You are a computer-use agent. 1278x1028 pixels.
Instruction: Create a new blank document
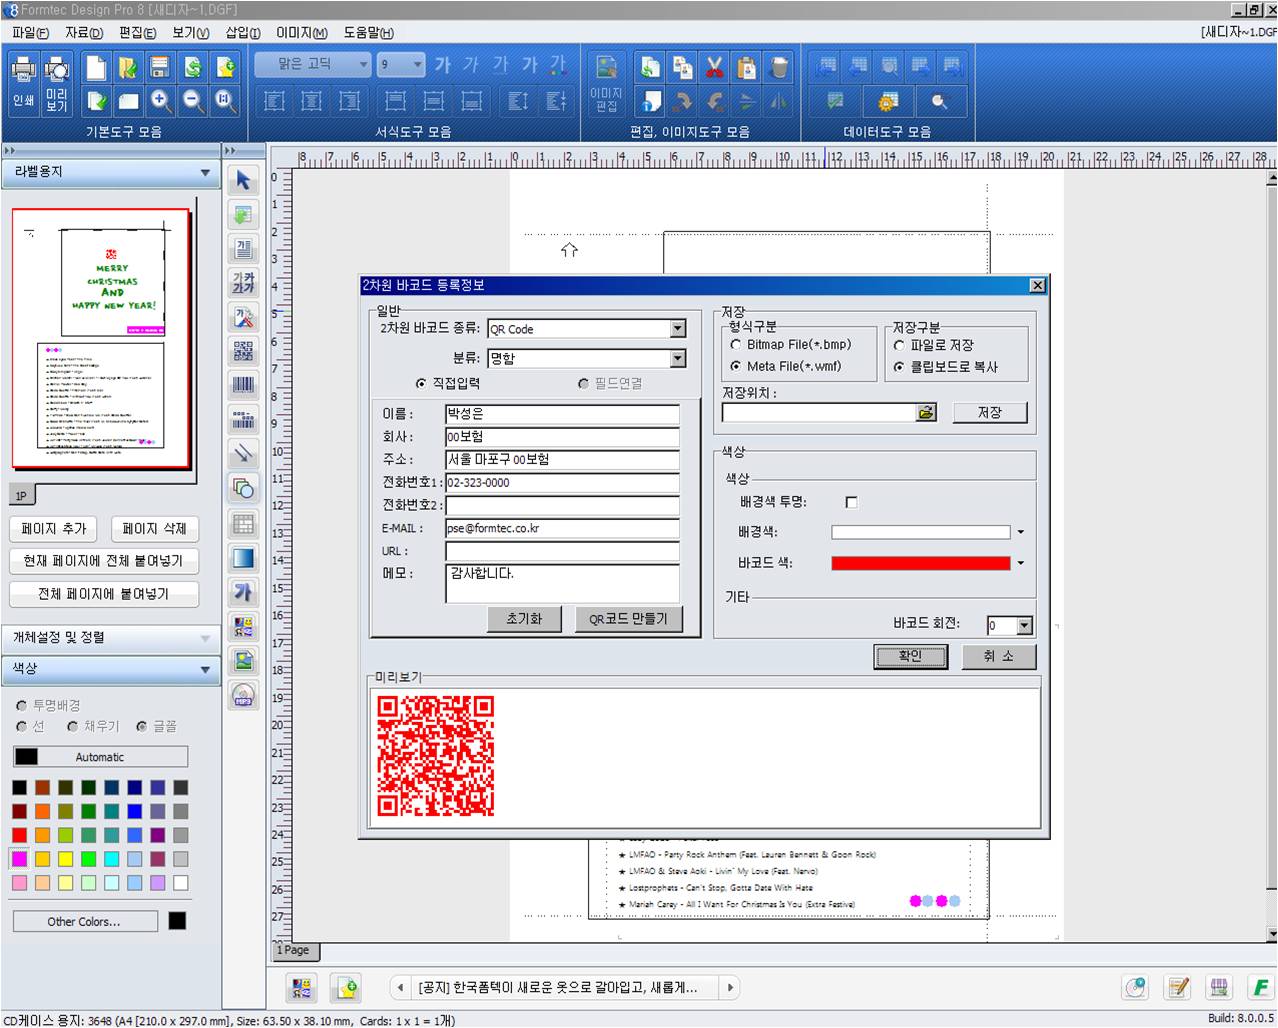click(96, 68)
